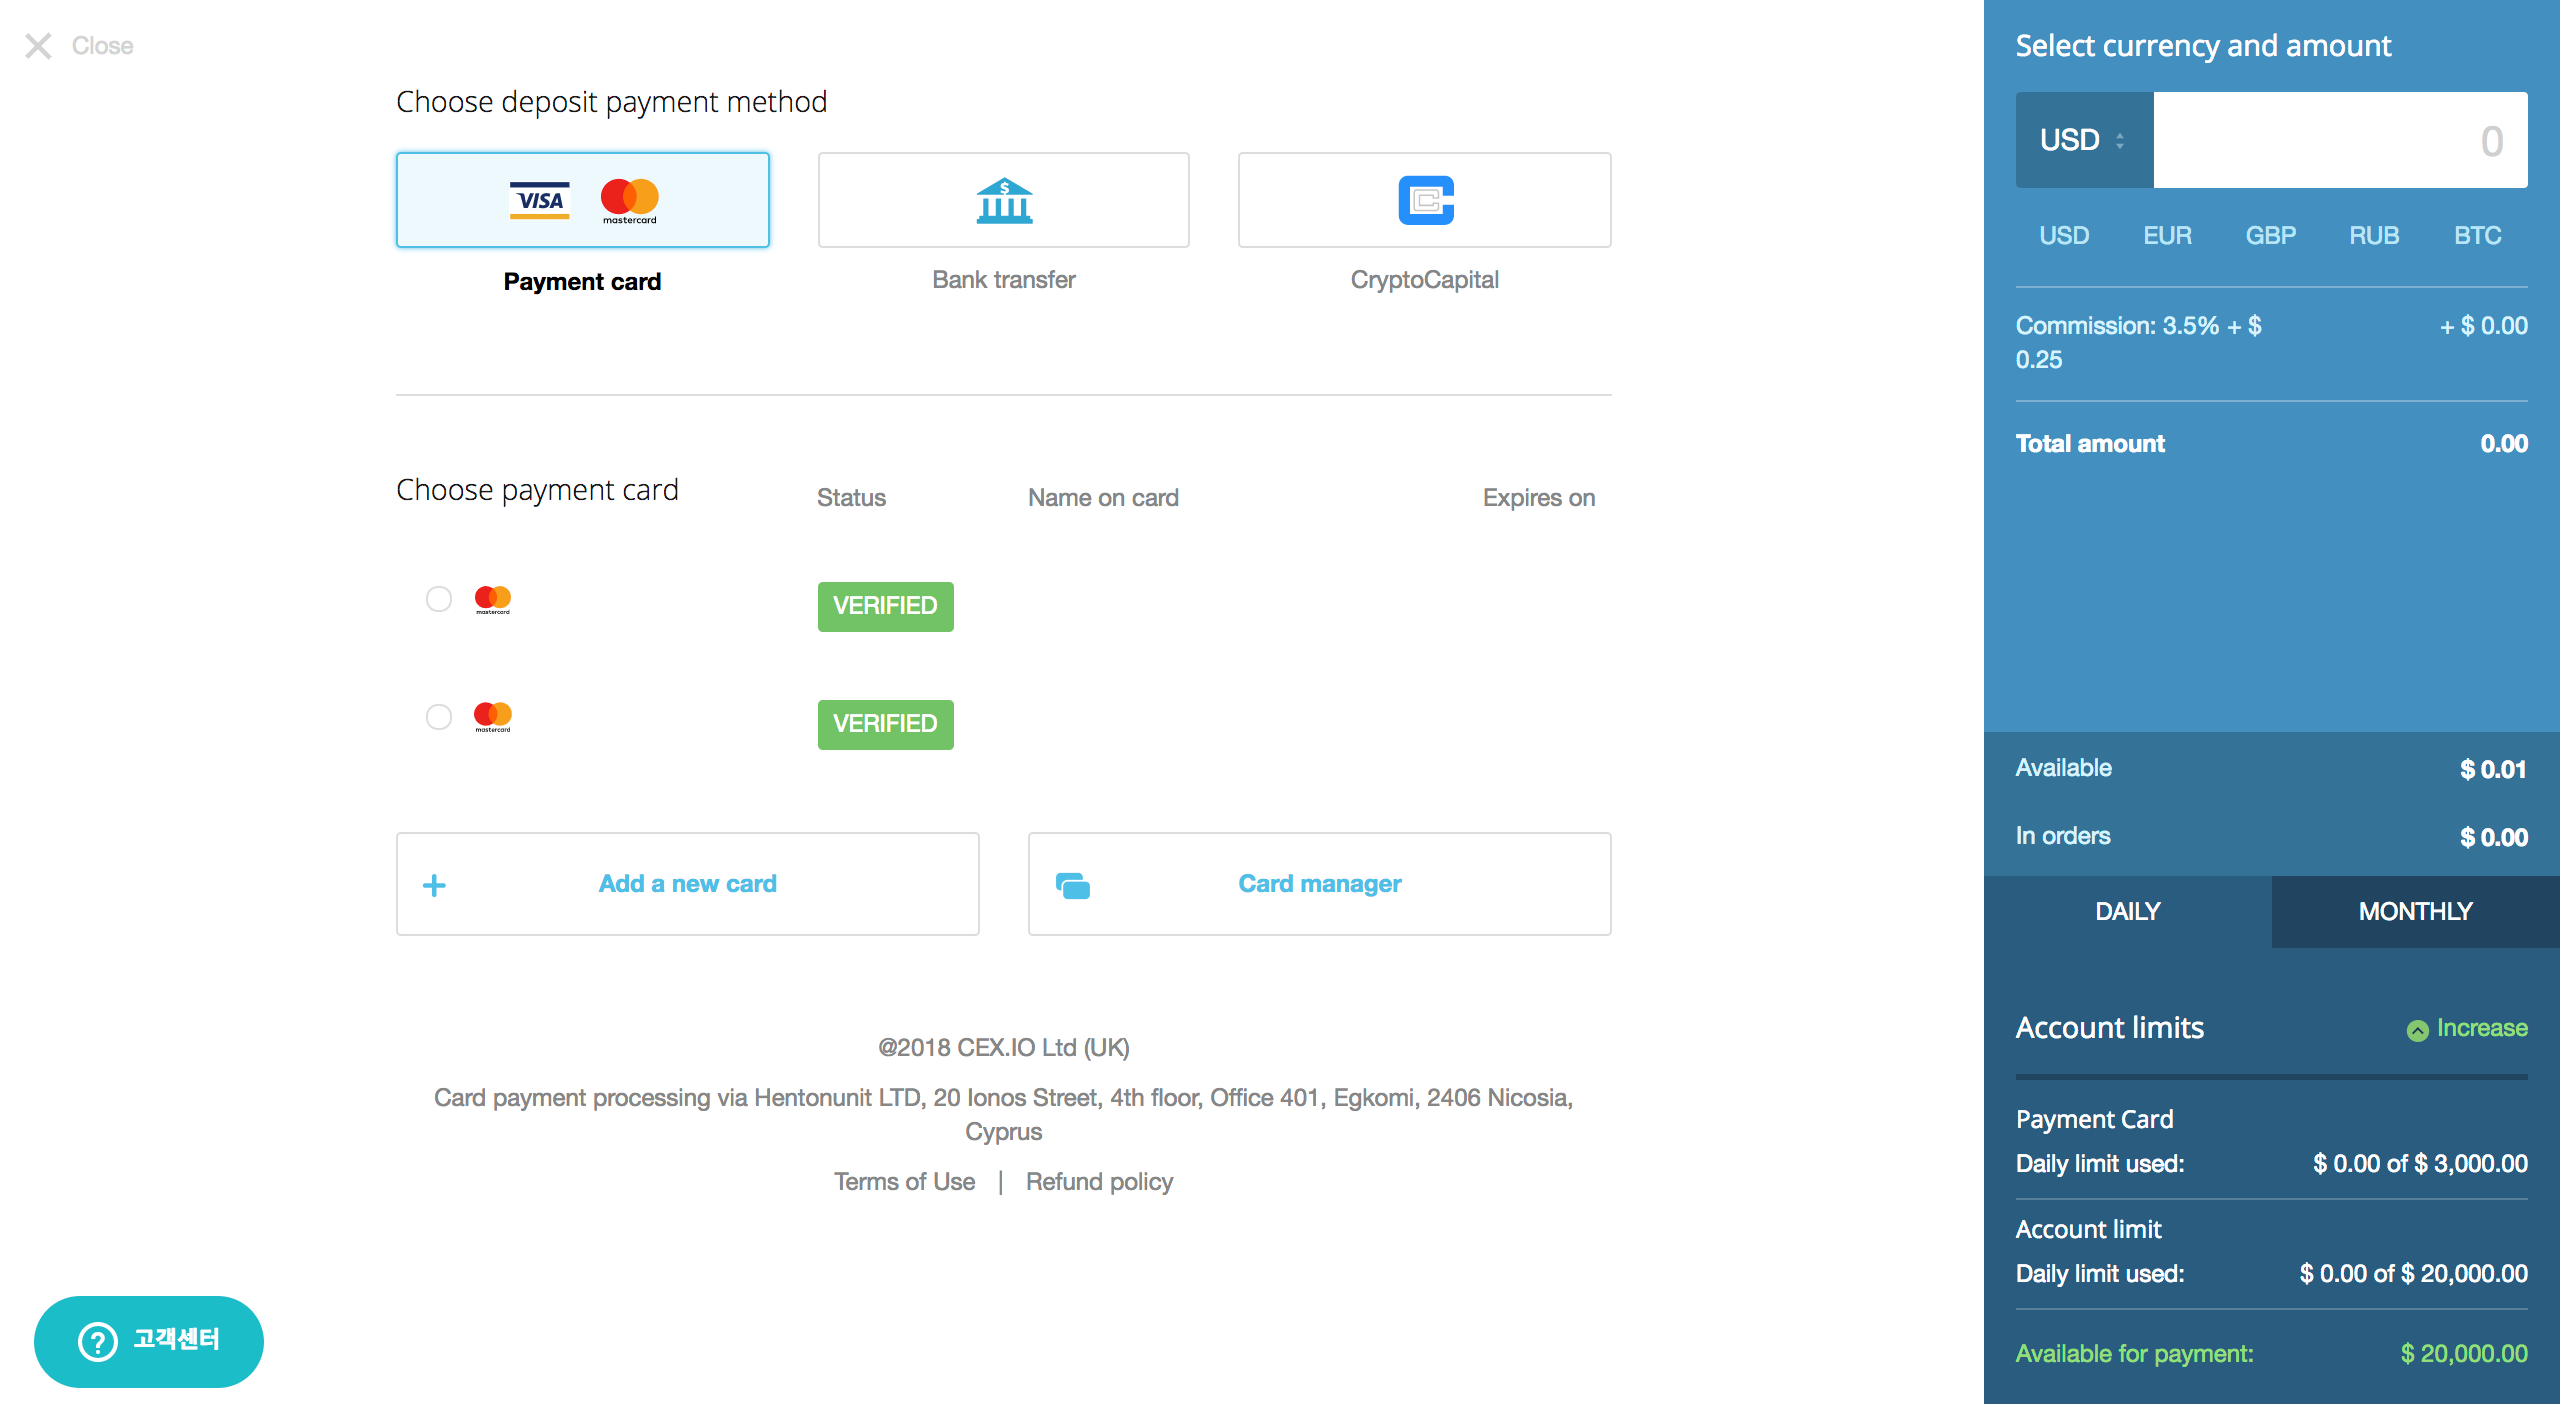This screenshot has width=2560, height=1404.
Task: Click the Commission: 3.5% + $ 0.25 text
Action: (2139, 343)
